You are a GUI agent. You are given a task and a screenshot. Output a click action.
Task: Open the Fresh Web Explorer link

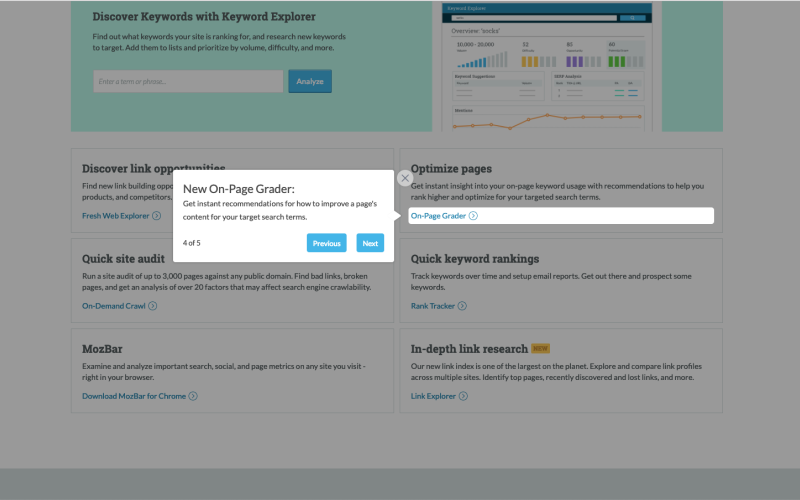(116, 216)
